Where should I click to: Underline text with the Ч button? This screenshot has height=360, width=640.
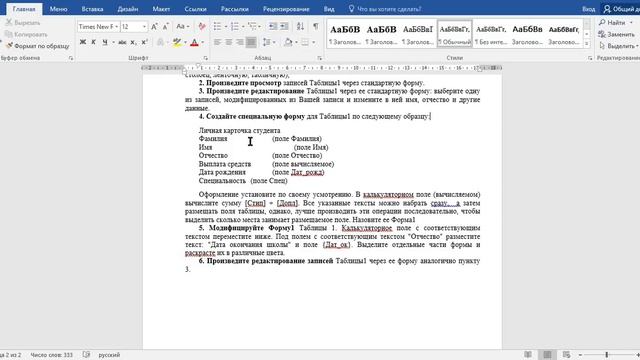[x=105, y=42]
